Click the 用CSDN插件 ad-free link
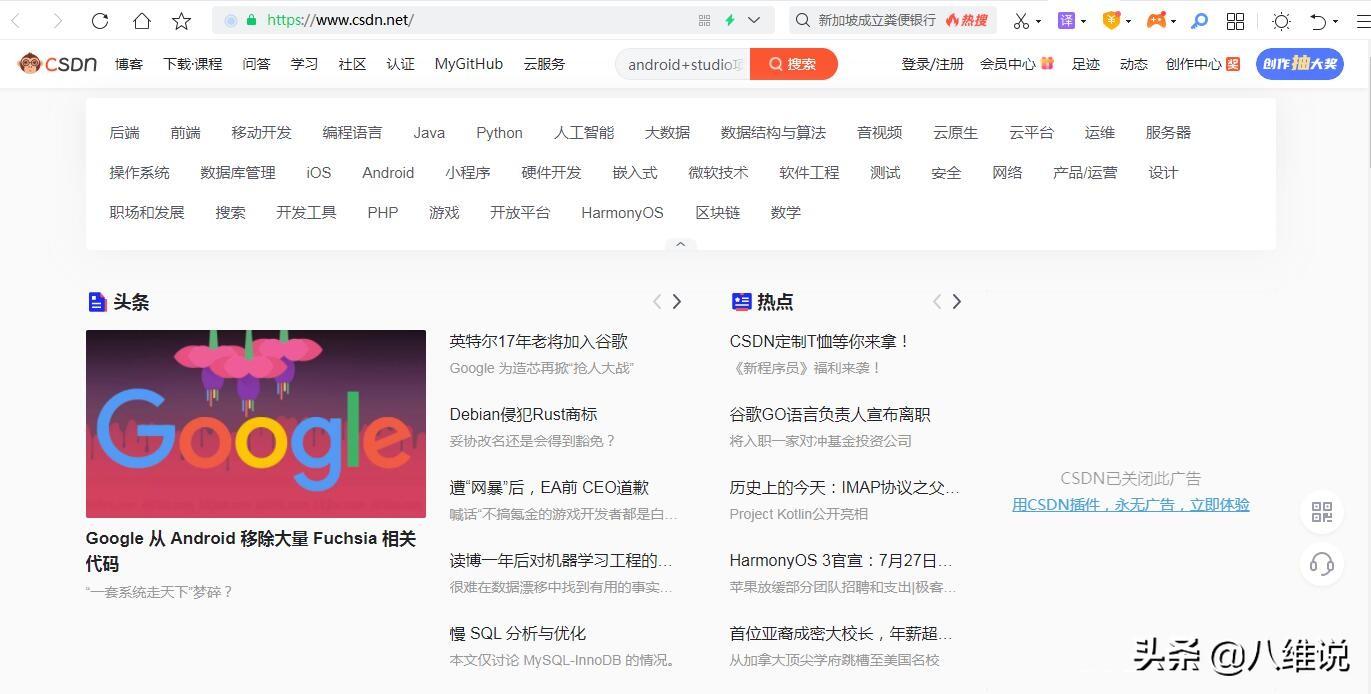Viewport: 1371px width, 694px height. click(x=1131, y=505)
